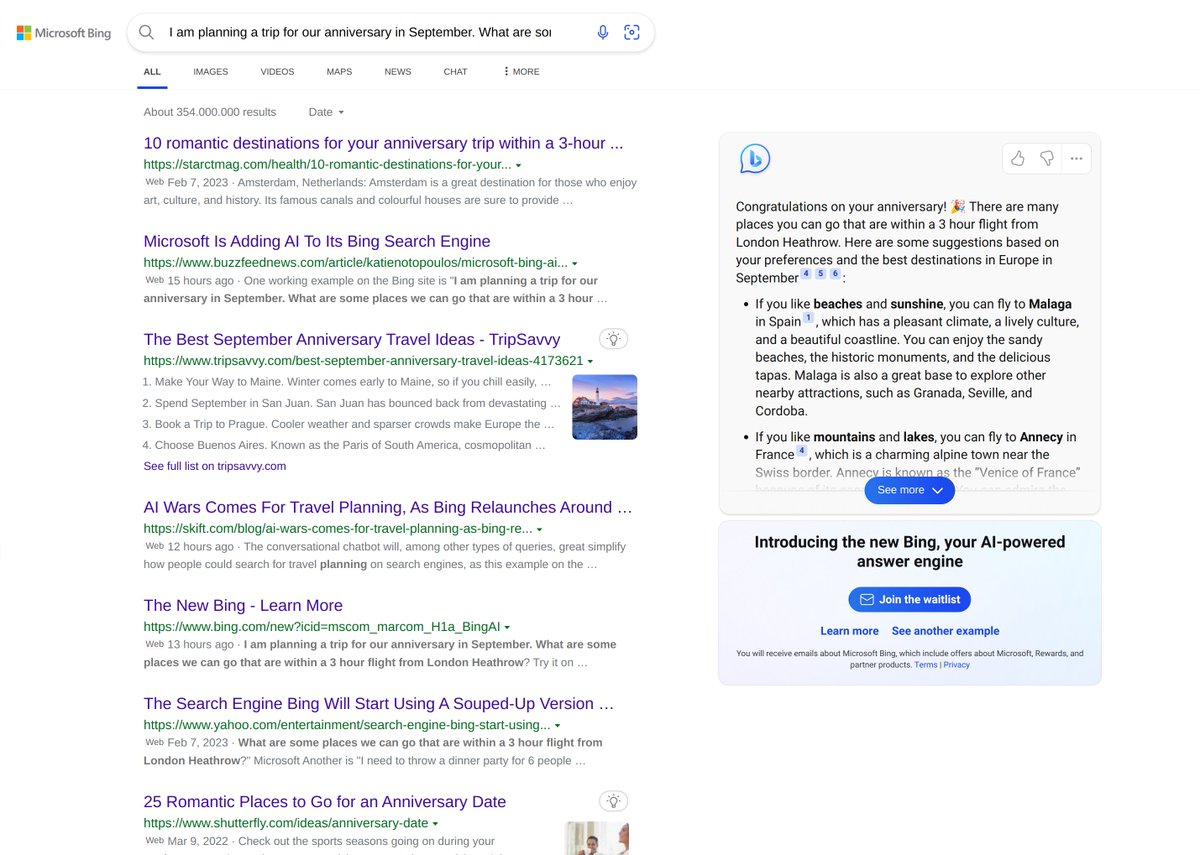This screenshot has width=1200, height=855.
Task: Click 'Introducing the new Bing' heading
Action: coord(910,552)
